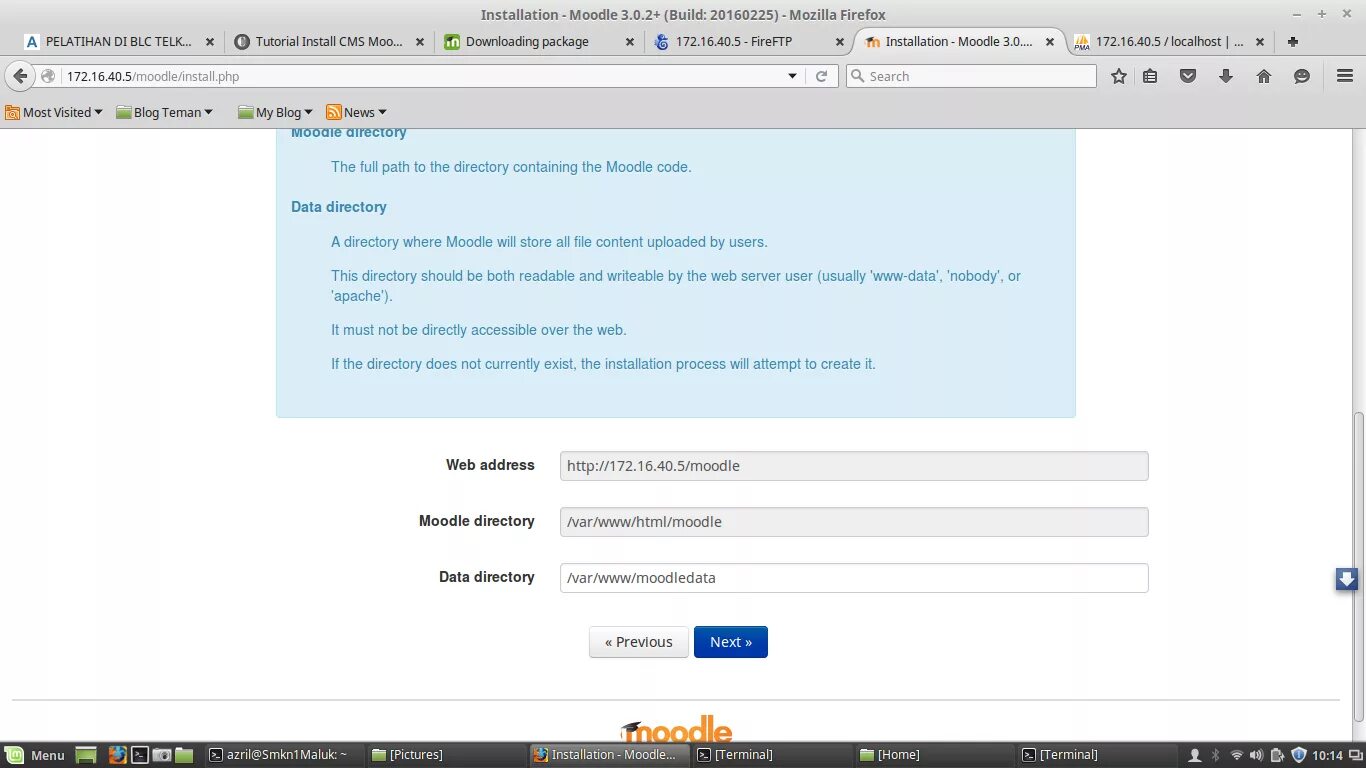The image size is (1366, 768).
Task: Click the « Previous button
Action: [638, 642]
